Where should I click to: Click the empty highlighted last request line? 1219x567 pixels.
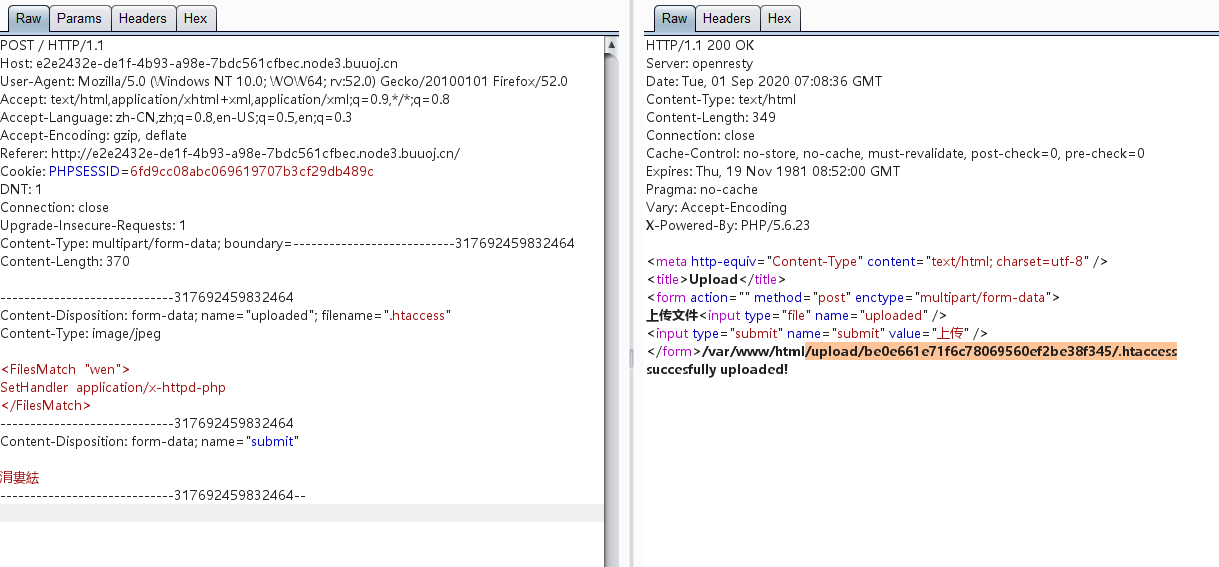pyautogui.click(x=302, y=513)
